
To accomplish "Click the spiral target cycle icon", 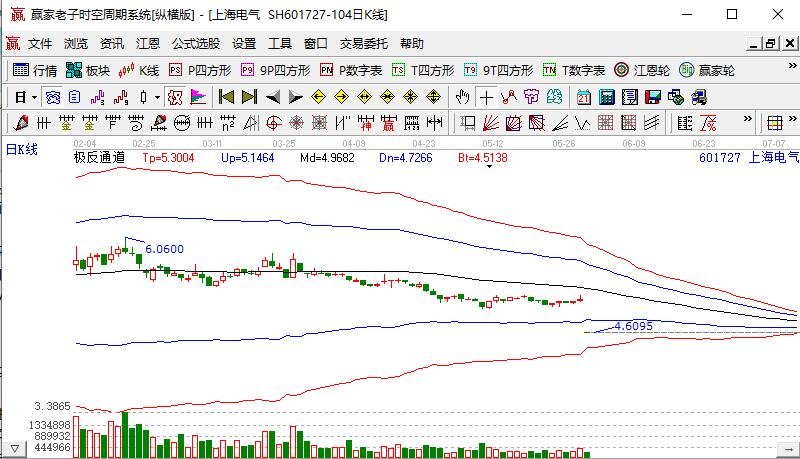I will 274,123.
